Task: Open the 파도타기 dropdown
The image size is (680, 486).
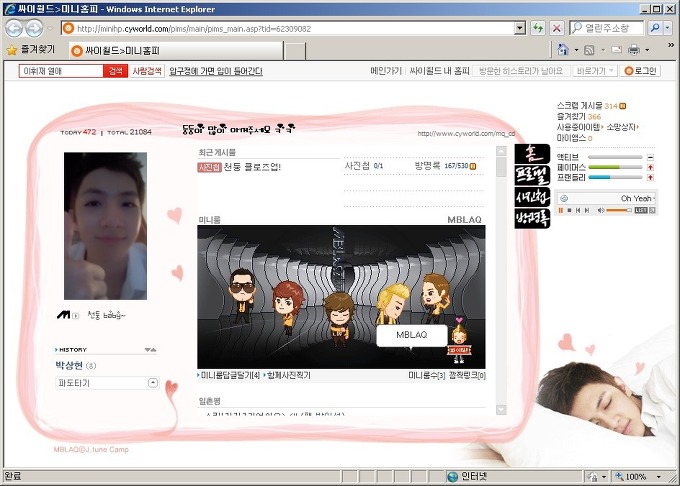Action: click(107, 383)
